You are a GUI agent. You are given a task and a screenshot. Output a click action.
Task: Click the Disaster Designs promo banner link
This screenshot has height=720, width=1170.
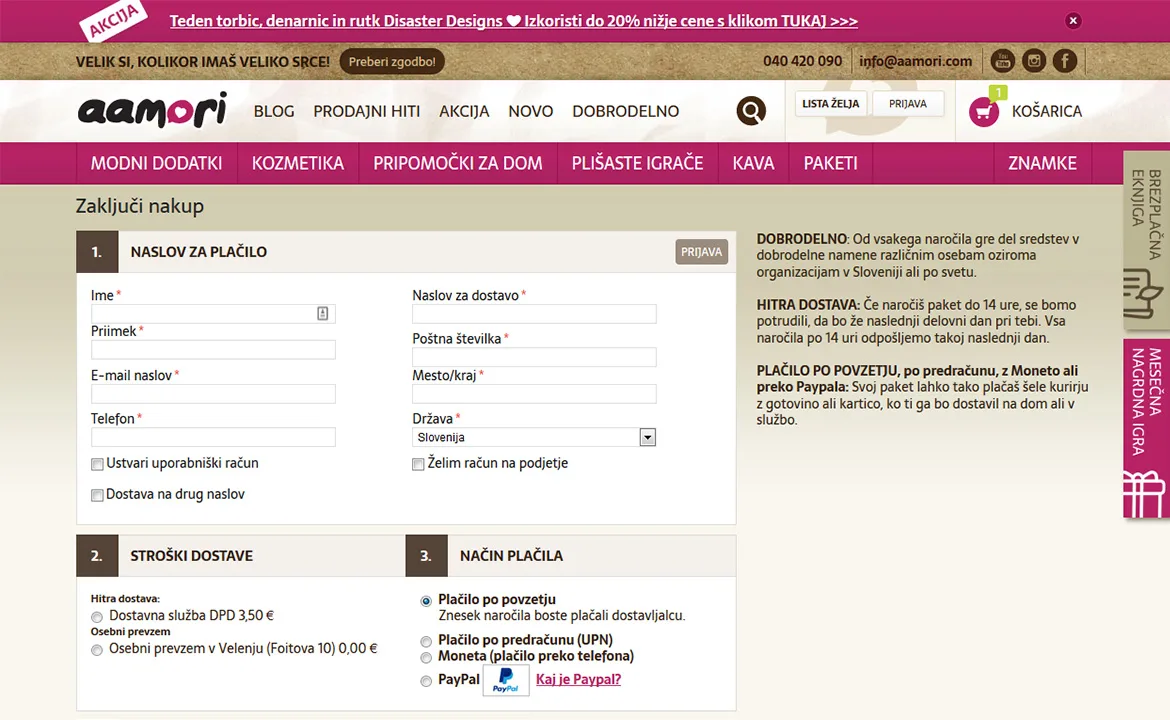click(513, 21)
